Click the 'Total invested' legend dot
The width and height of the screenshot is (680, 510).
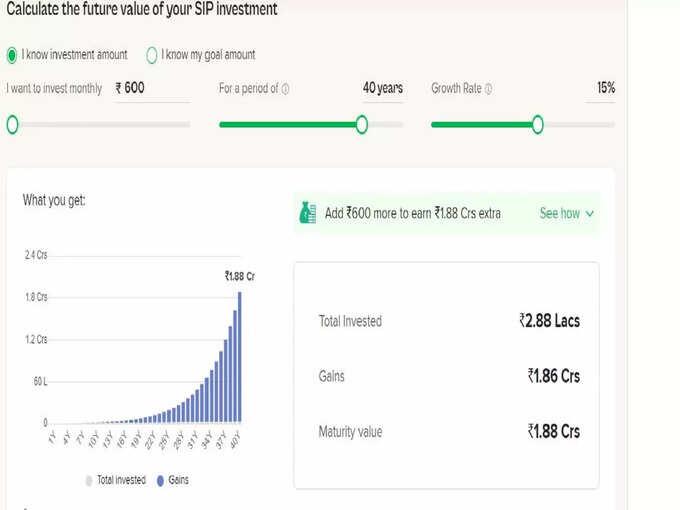(x=91, y=480)
